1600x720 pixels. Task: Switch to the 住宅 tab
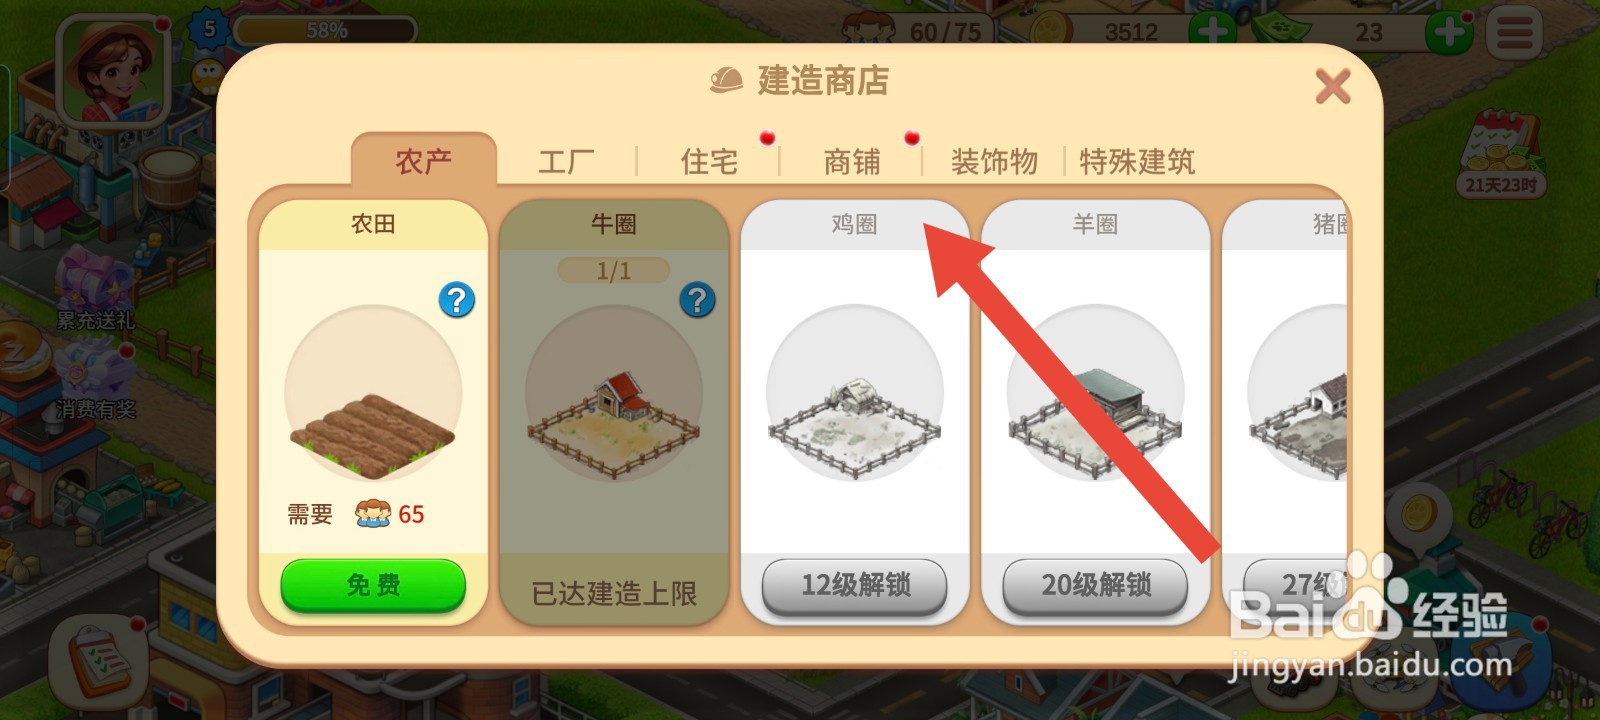[709, 162]
